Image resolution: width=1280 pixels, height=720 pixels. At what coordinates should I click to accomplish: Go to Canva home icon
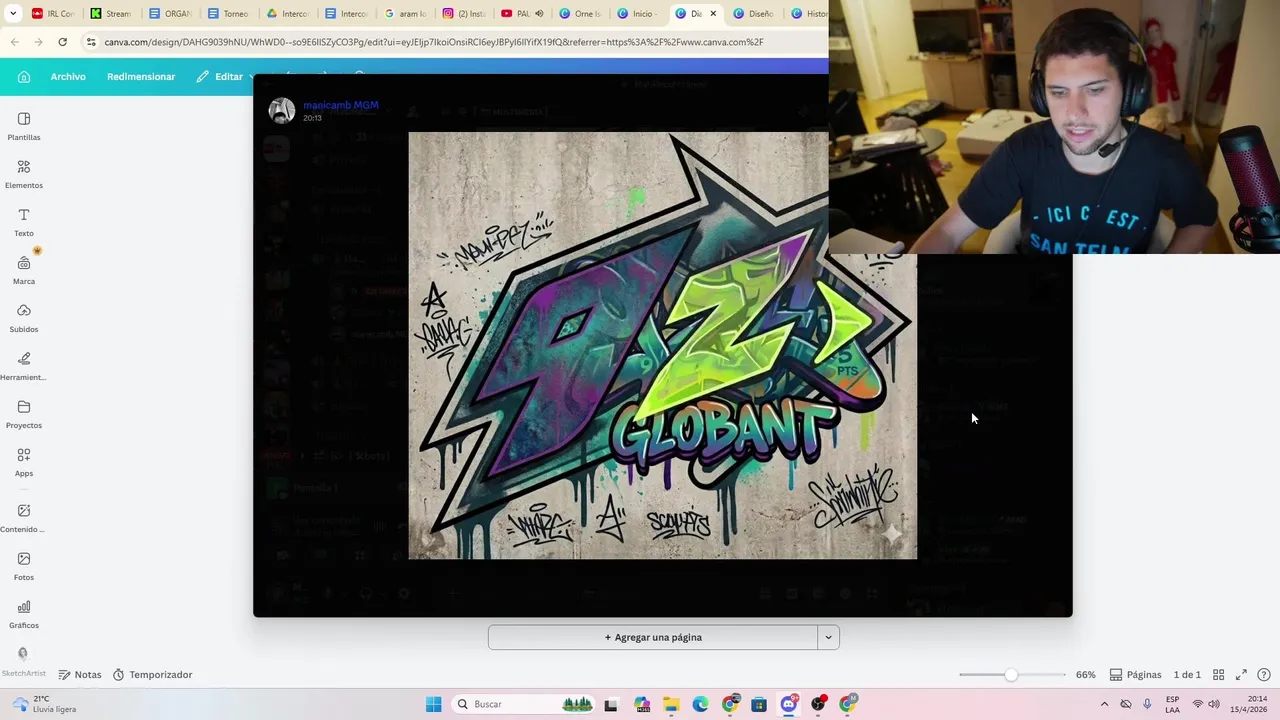pyautogui.click(x=24, y=77)
